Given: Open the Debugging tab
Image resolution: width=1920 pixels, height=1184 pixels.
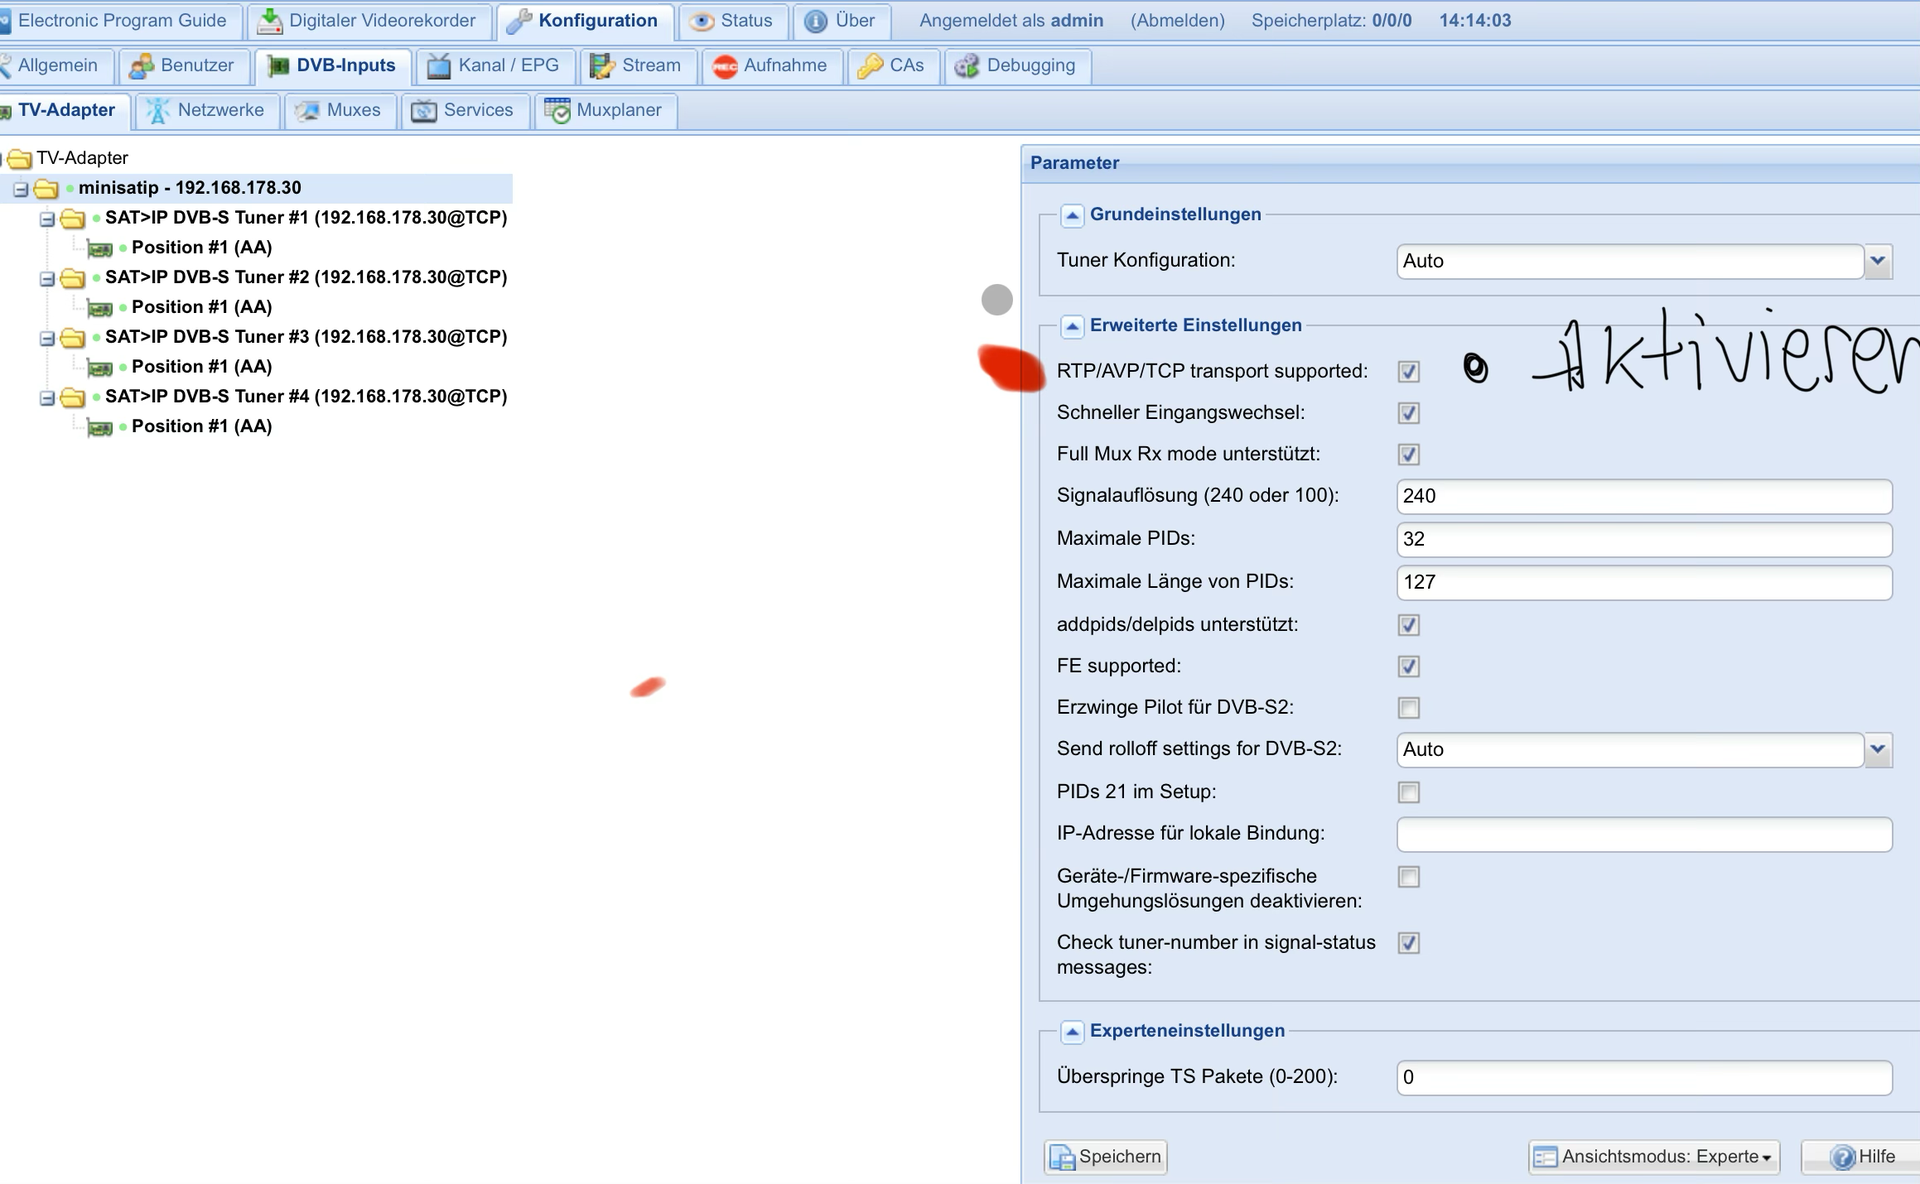Looking at the screenshot, I should coord(1017,66).
